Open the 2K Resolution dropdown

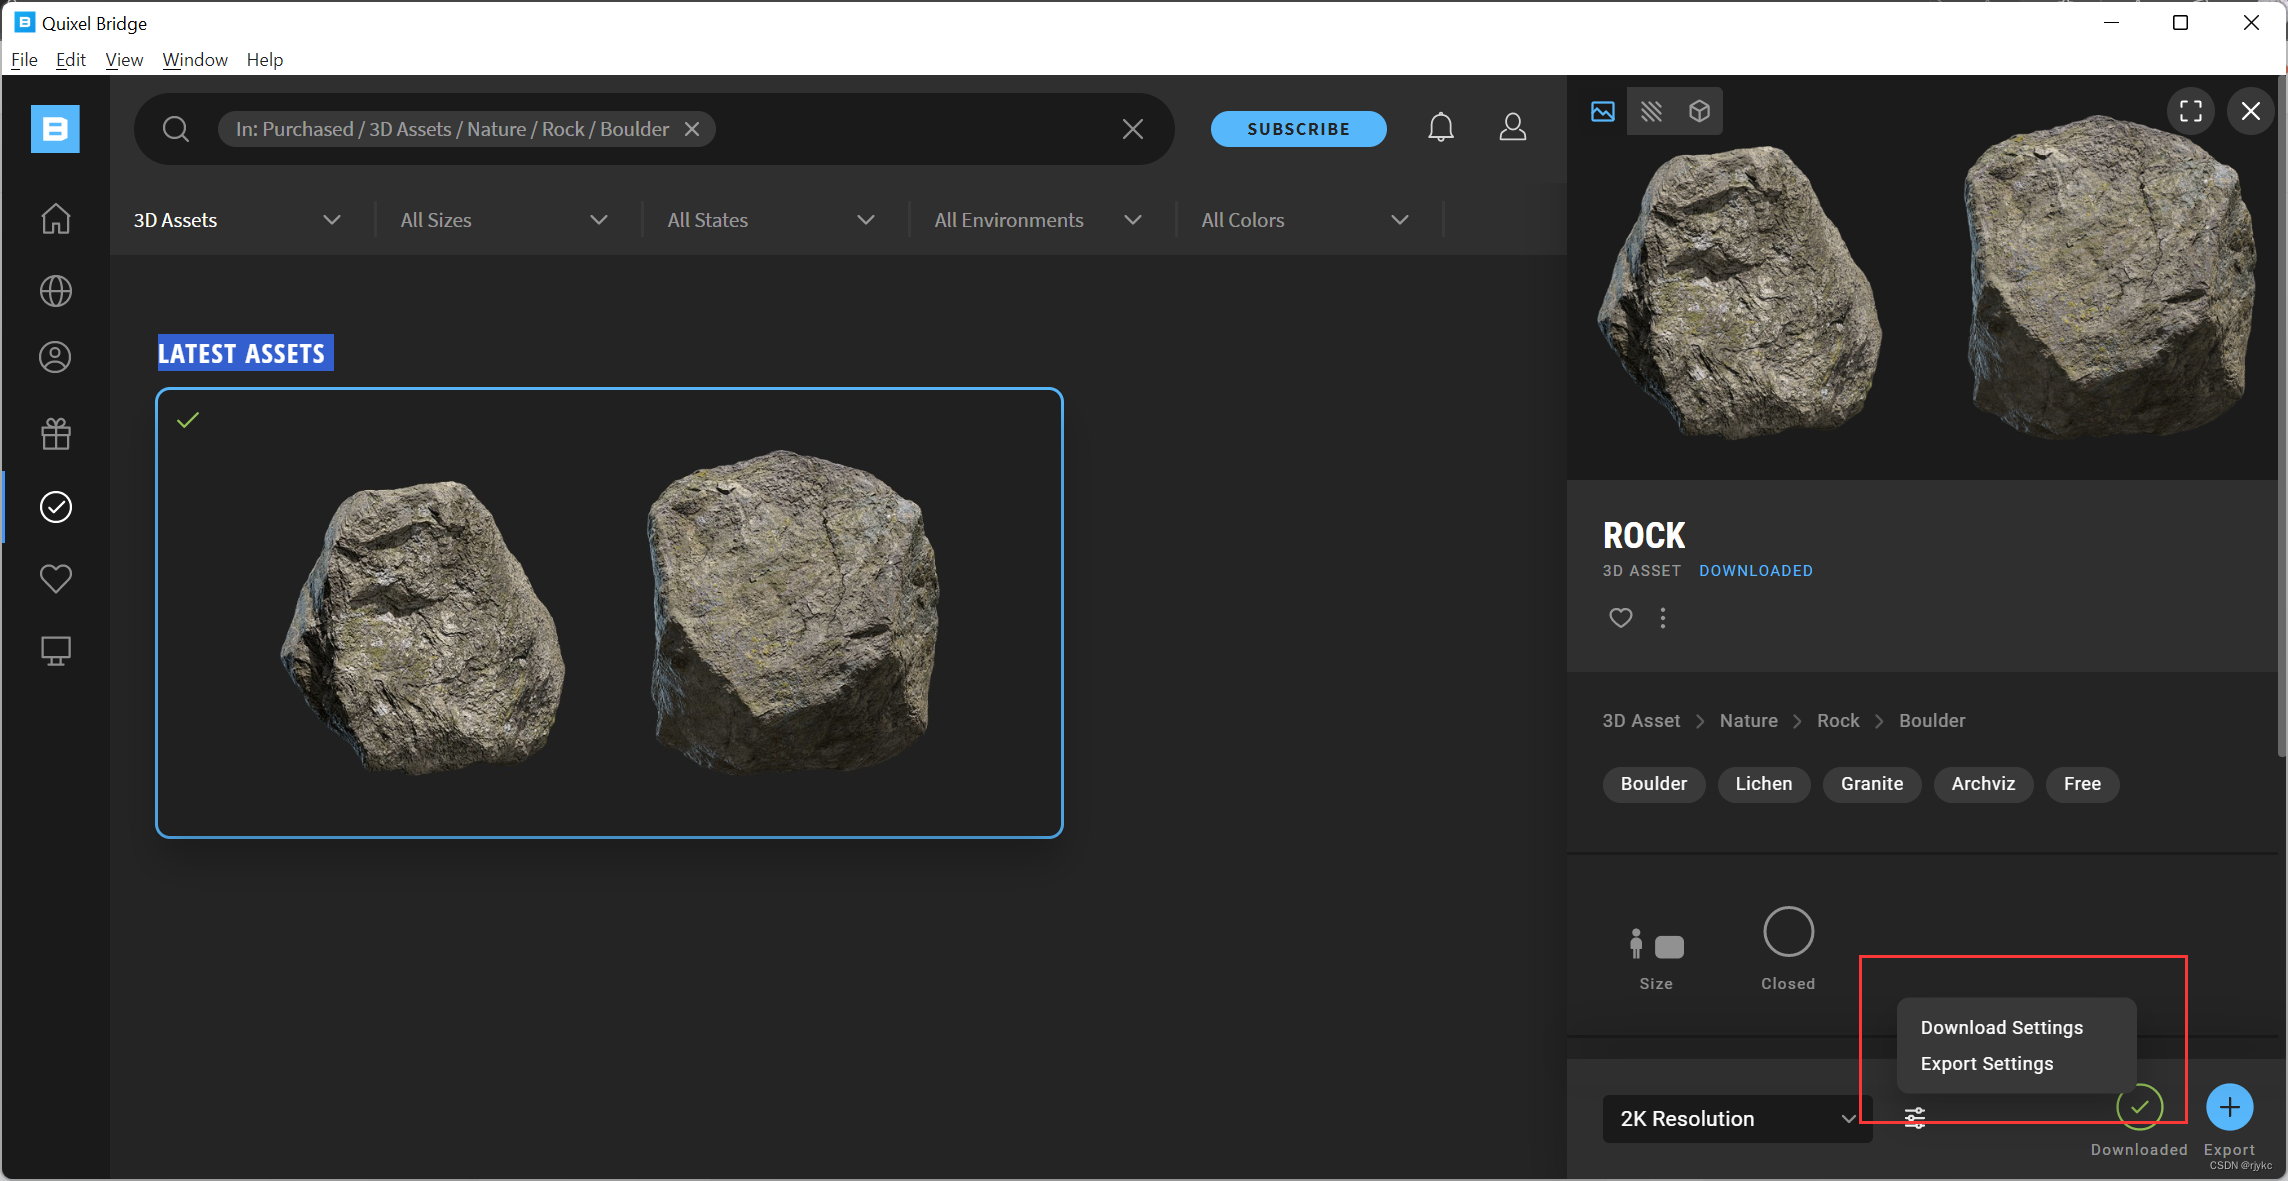[x=1736, y=1119]
